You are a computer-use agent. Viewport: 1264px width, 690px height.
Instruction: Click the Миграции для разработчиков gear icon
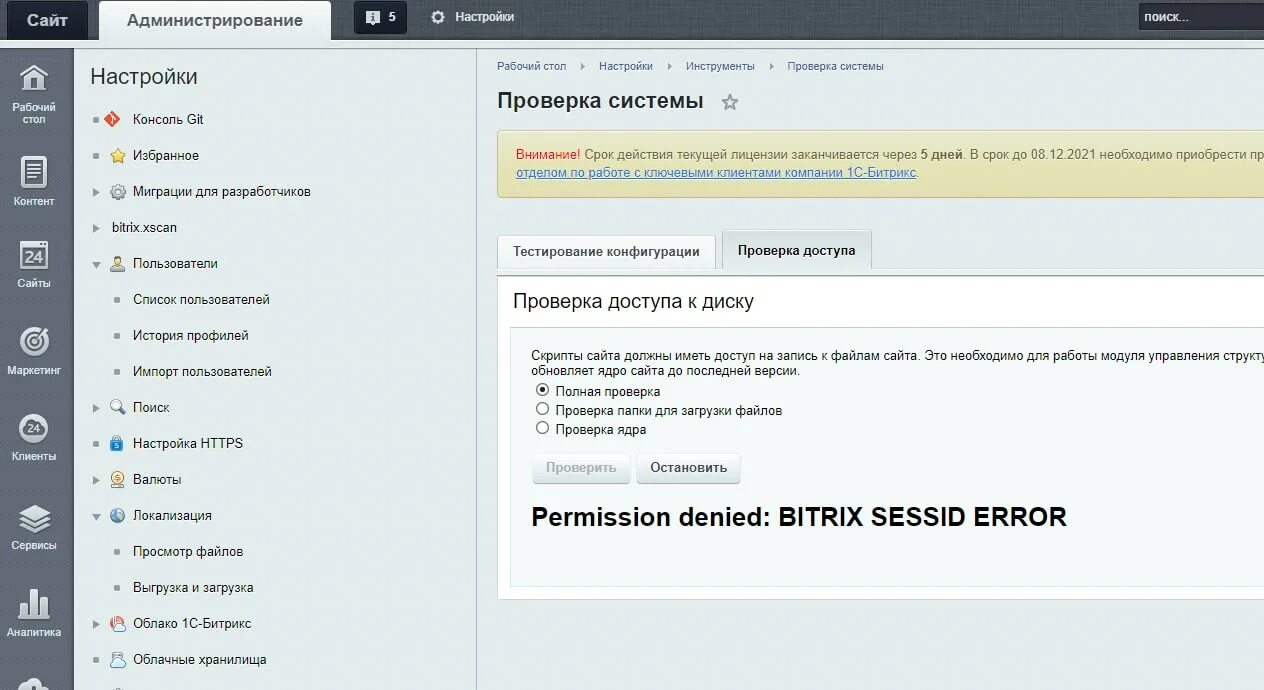click(117, 191)
